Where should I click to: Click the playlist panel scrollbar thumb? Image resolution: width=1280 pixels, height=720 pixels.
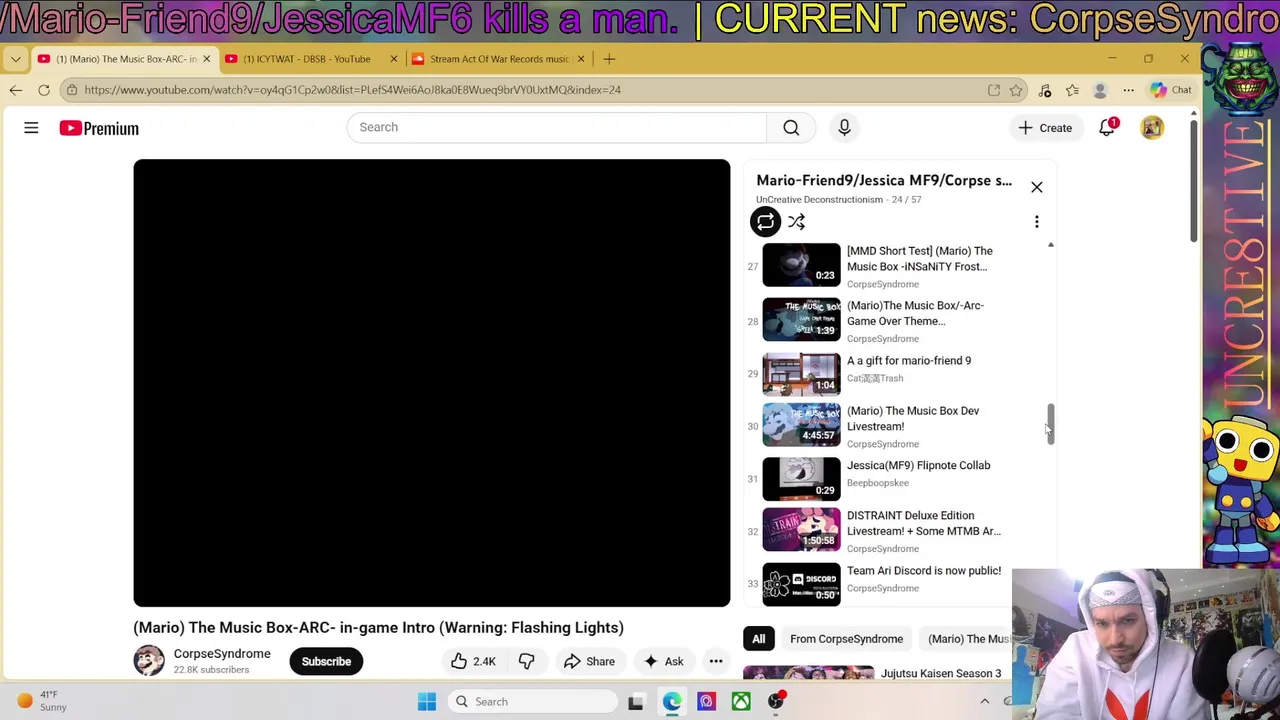click(x=1050, y=422)
